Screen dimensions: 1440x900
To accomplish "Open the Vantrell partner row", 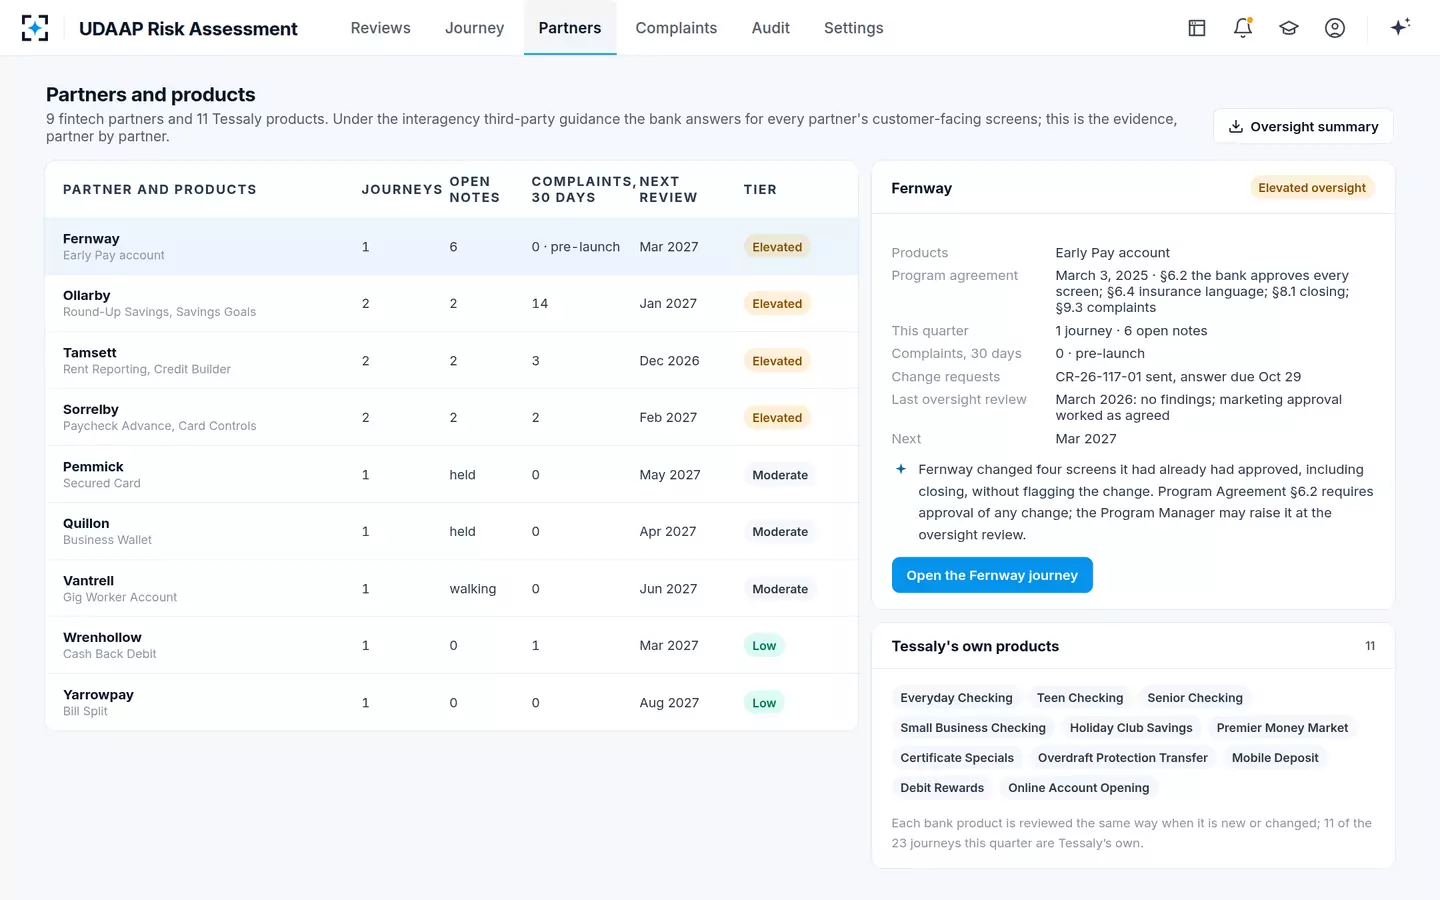I will click(x=451, y=589).
